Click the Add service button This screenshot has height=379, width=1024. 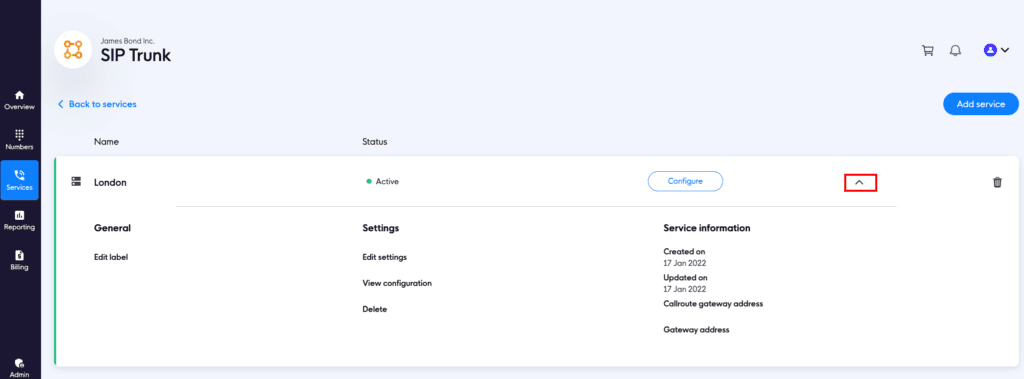[981, 104]
